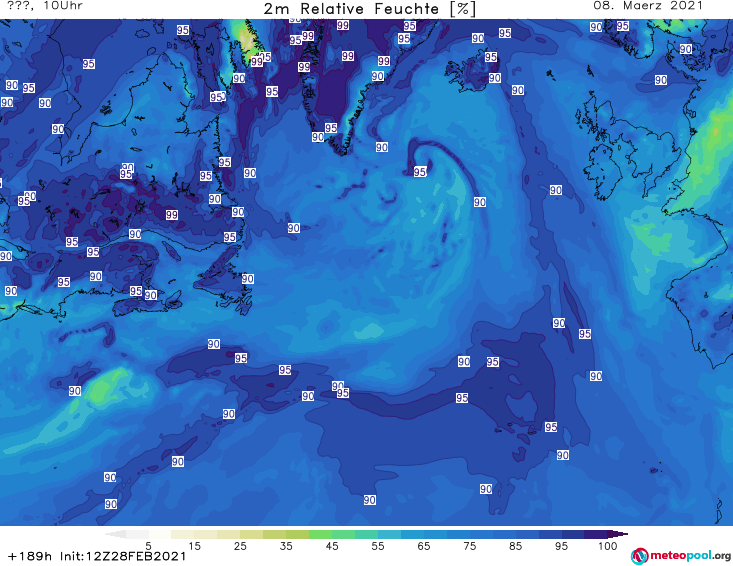Click legend value 85
This screenshot has height=566, width=733.
[516, 546]
